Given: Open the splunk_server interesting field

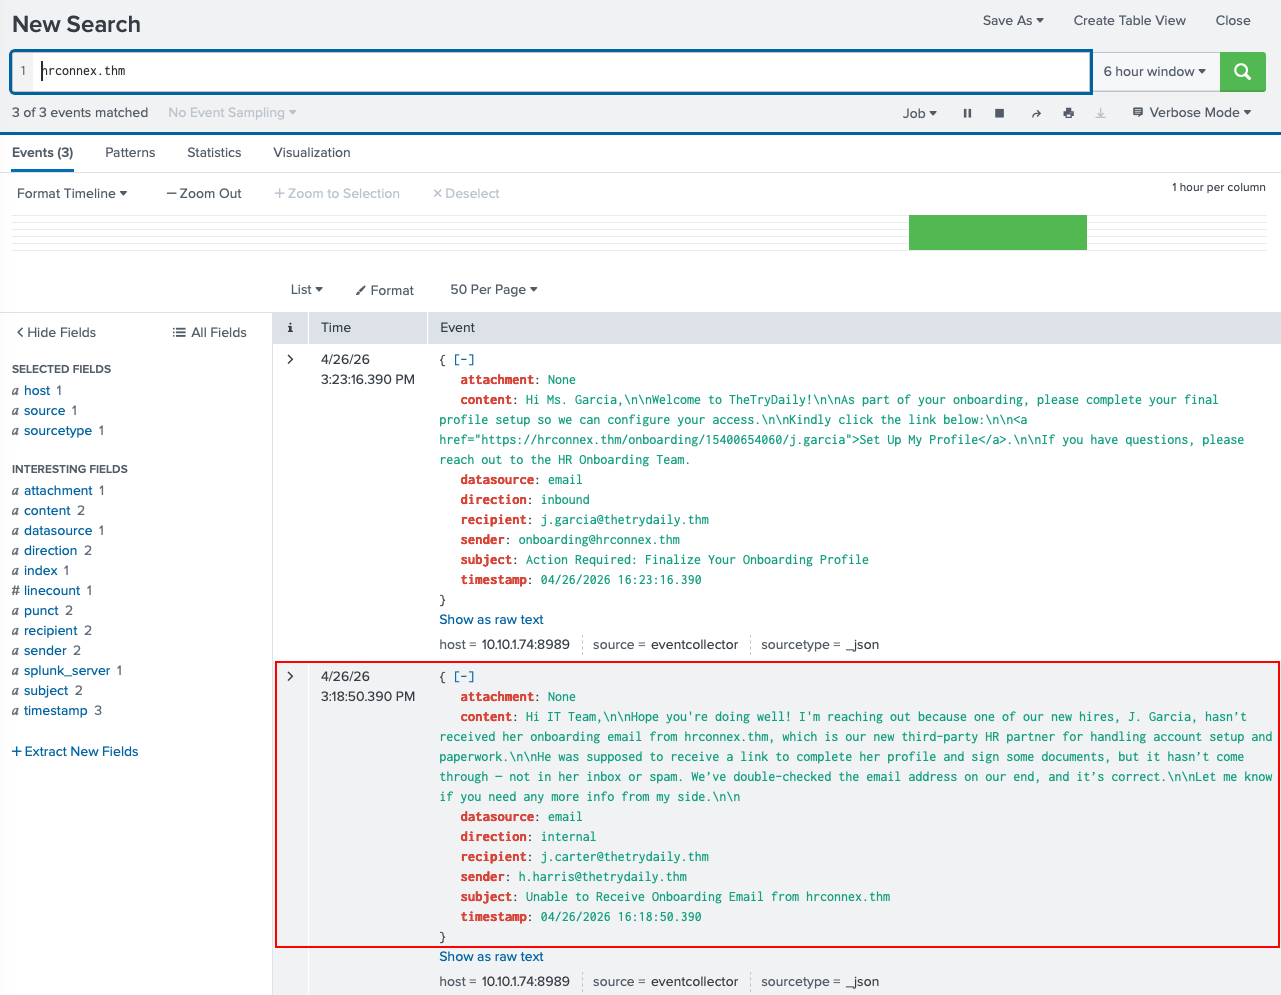Looking at the screenshot, I should pyautogui.click(x=67, y=670).
